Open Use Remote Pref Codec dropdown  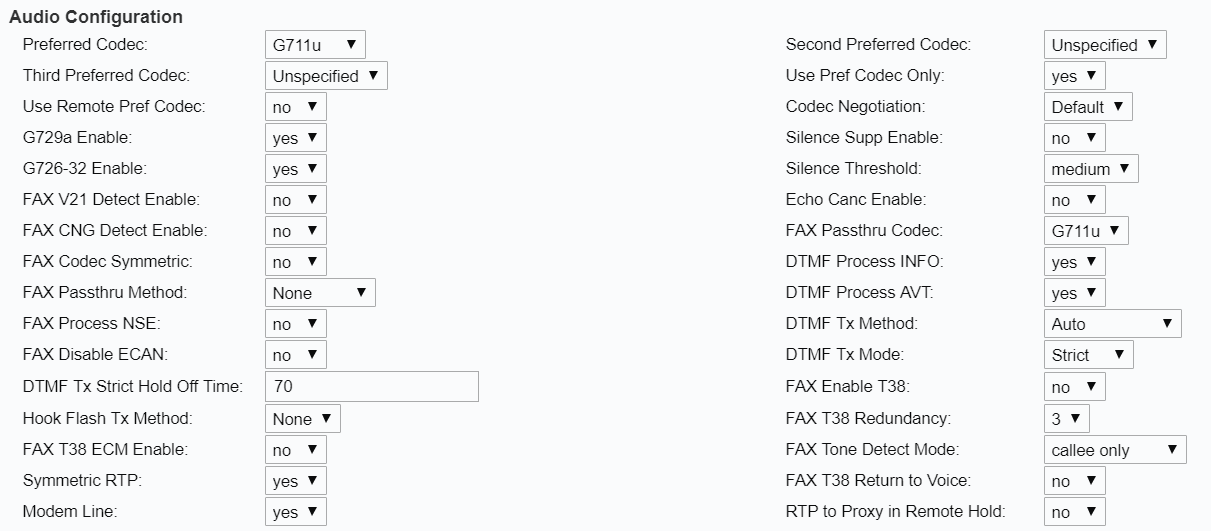(x=295, y=107)
